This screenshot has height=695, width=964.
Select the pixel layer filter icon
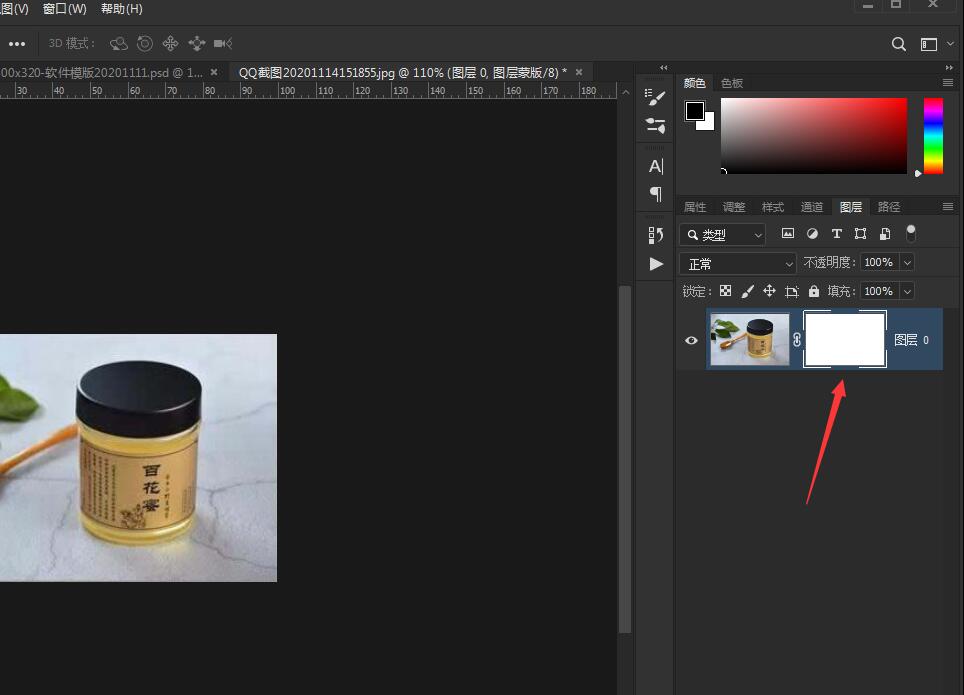[788, 233]
